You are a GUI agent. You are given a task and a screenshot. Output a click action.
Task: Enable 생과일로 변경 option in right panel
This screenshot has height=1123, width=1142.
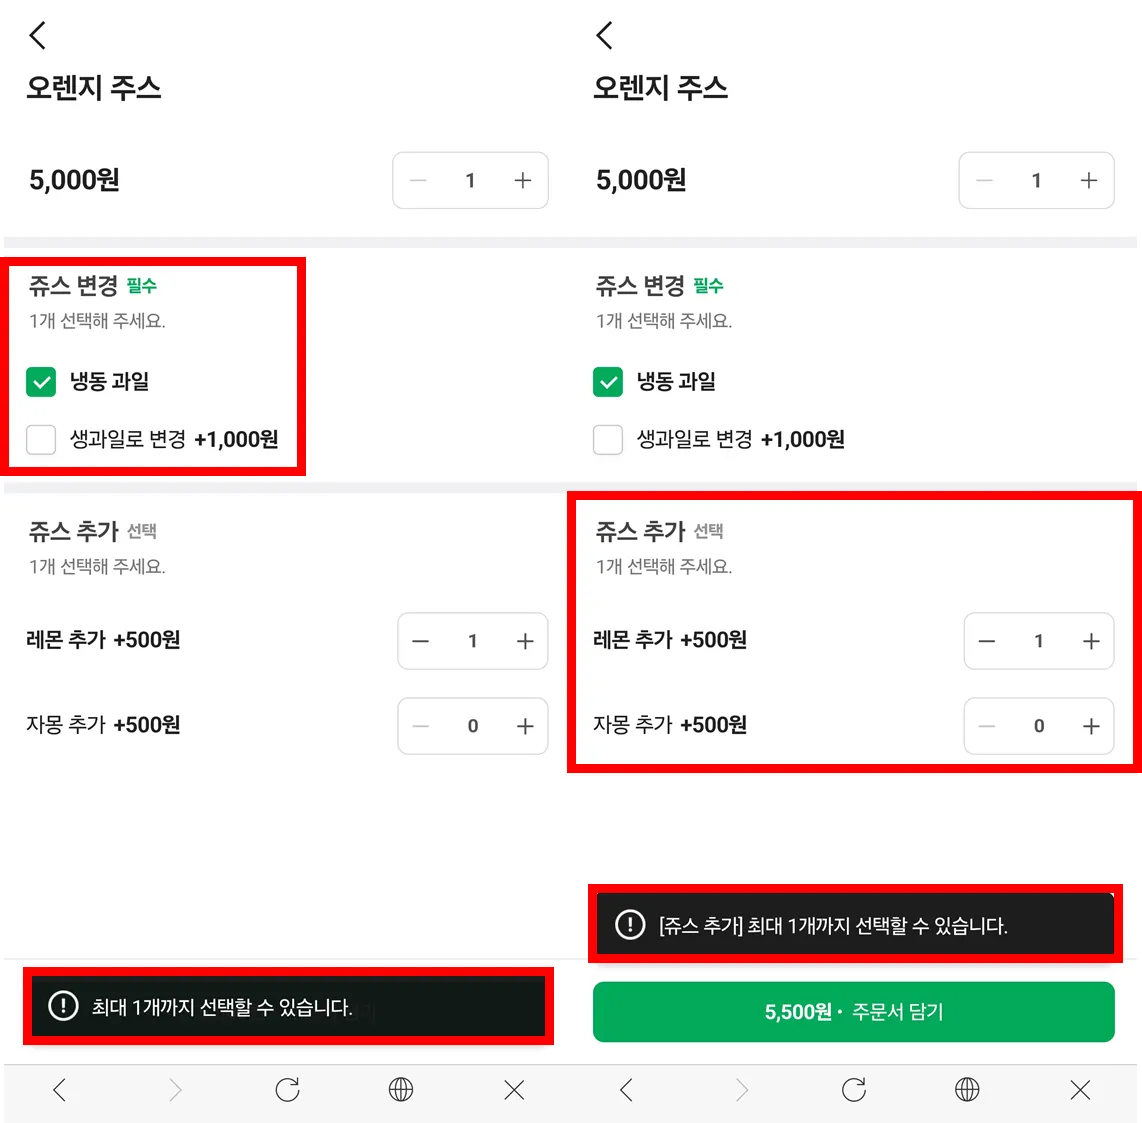[608, 440]
